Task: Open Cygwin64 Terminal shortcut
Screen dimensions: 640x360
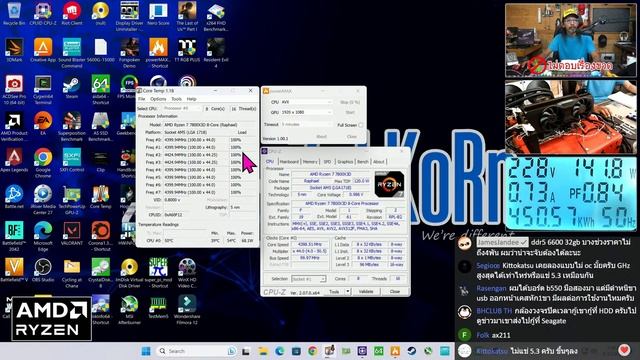Action: [43, 90]
